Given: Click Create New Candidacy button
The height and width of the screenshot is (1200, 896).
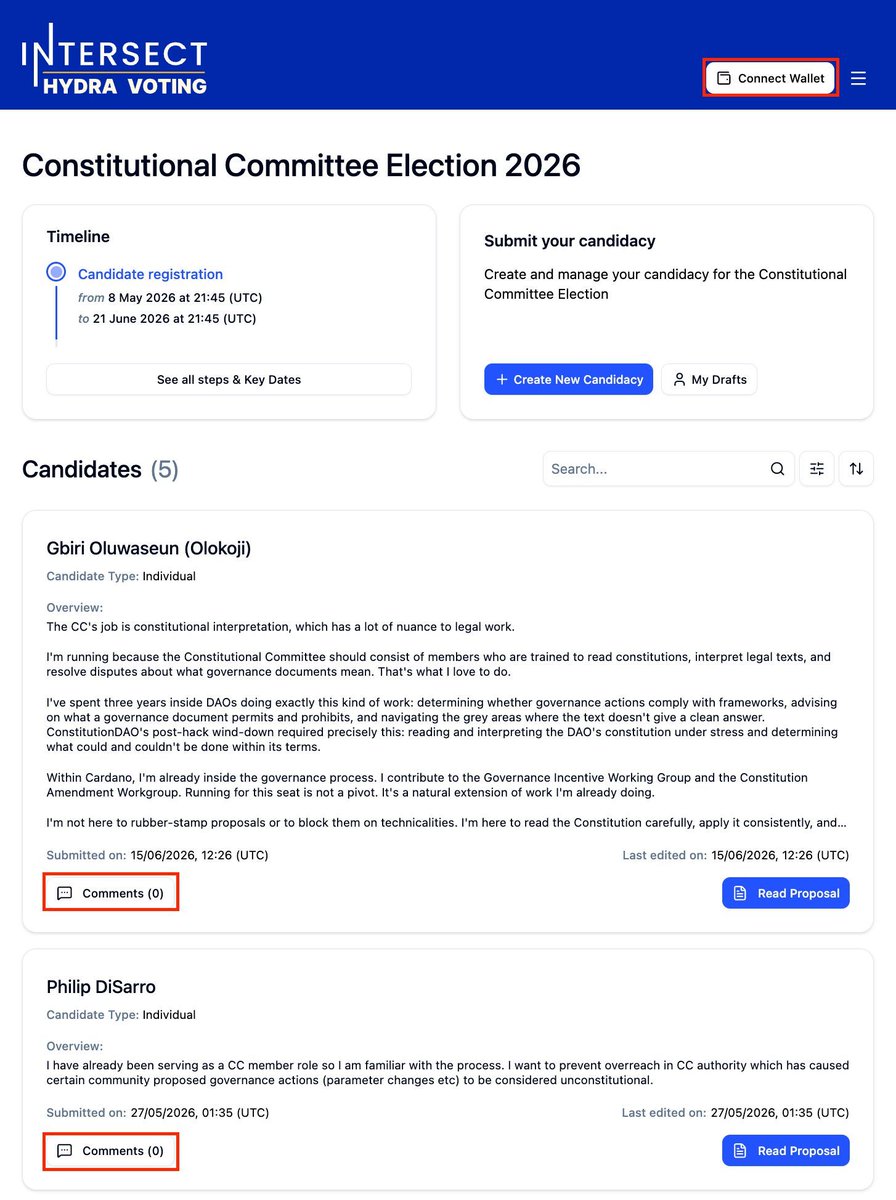Looking at the screenshot, I should (569, 380).
